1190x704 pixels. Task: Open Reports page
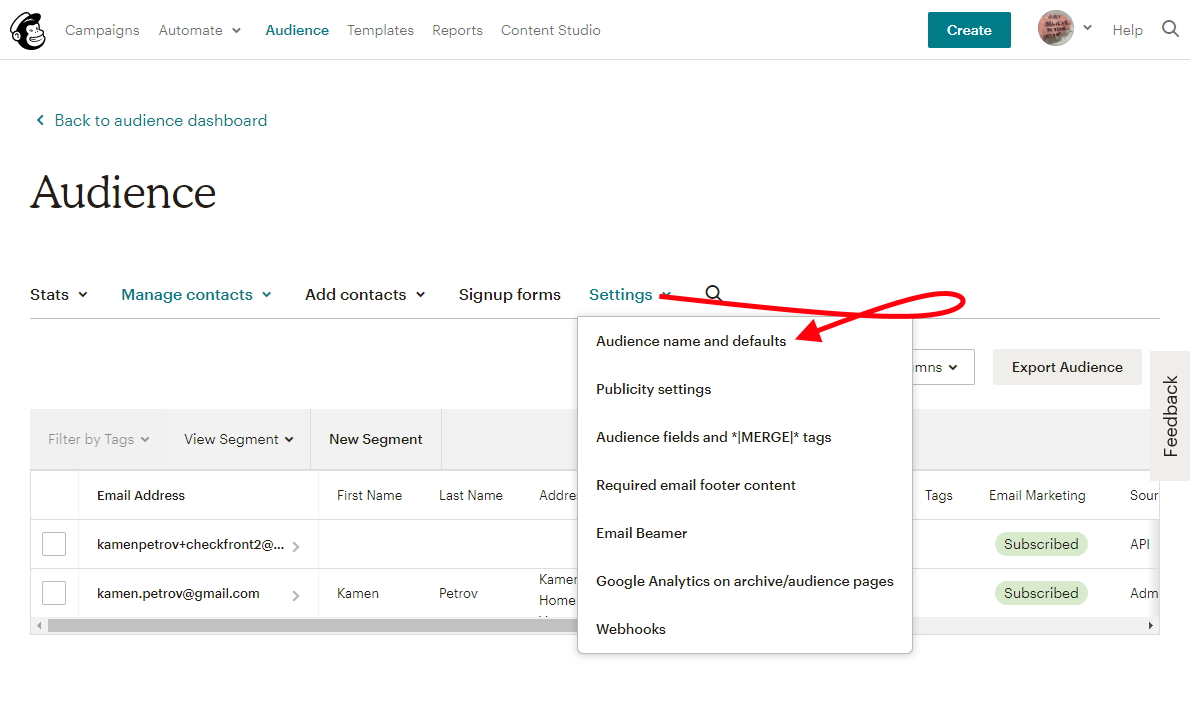pos(457,30)
